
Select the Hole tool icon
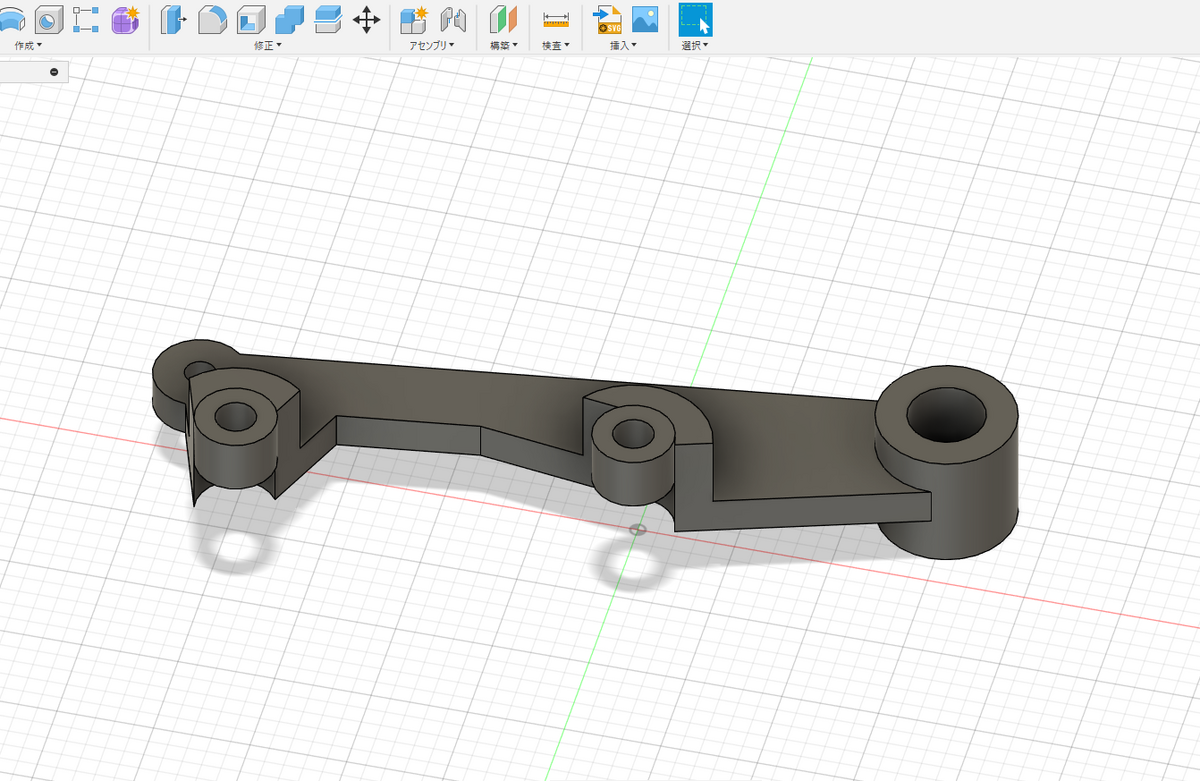coord(47,19)
